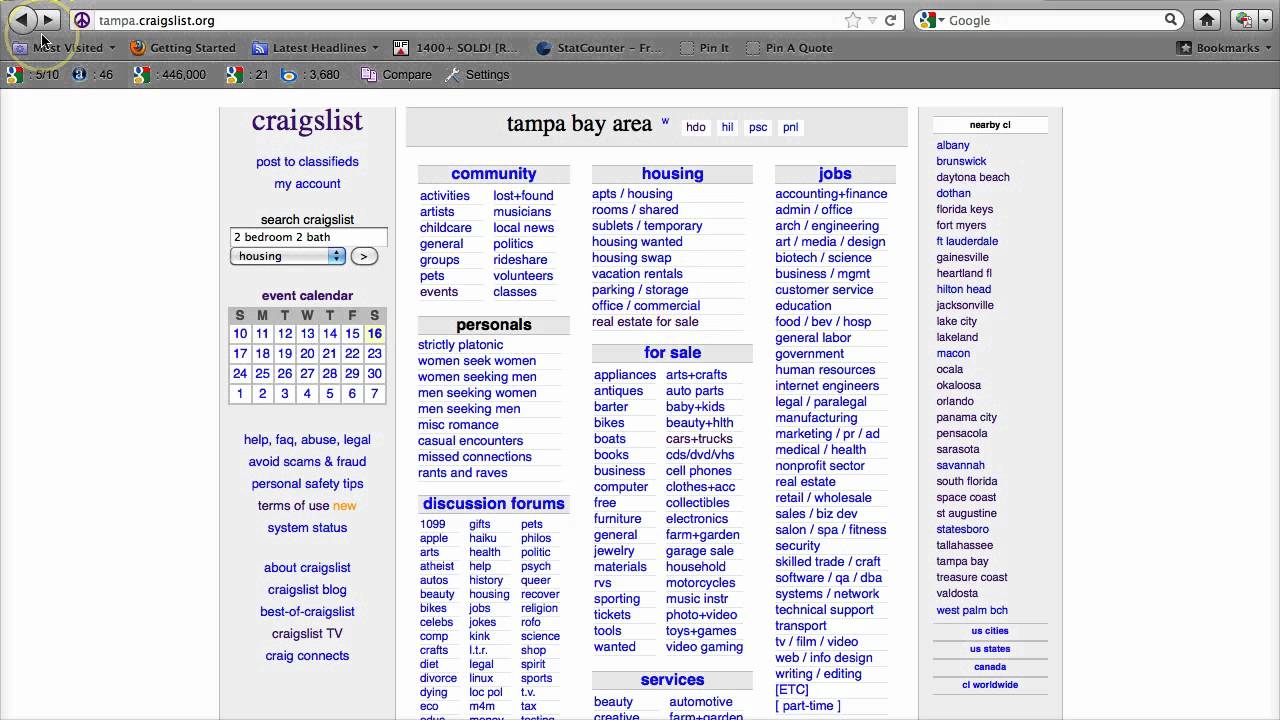Open the URL history dropdown arrow
The image size is (1280, 720).
[x=872, y=20]
